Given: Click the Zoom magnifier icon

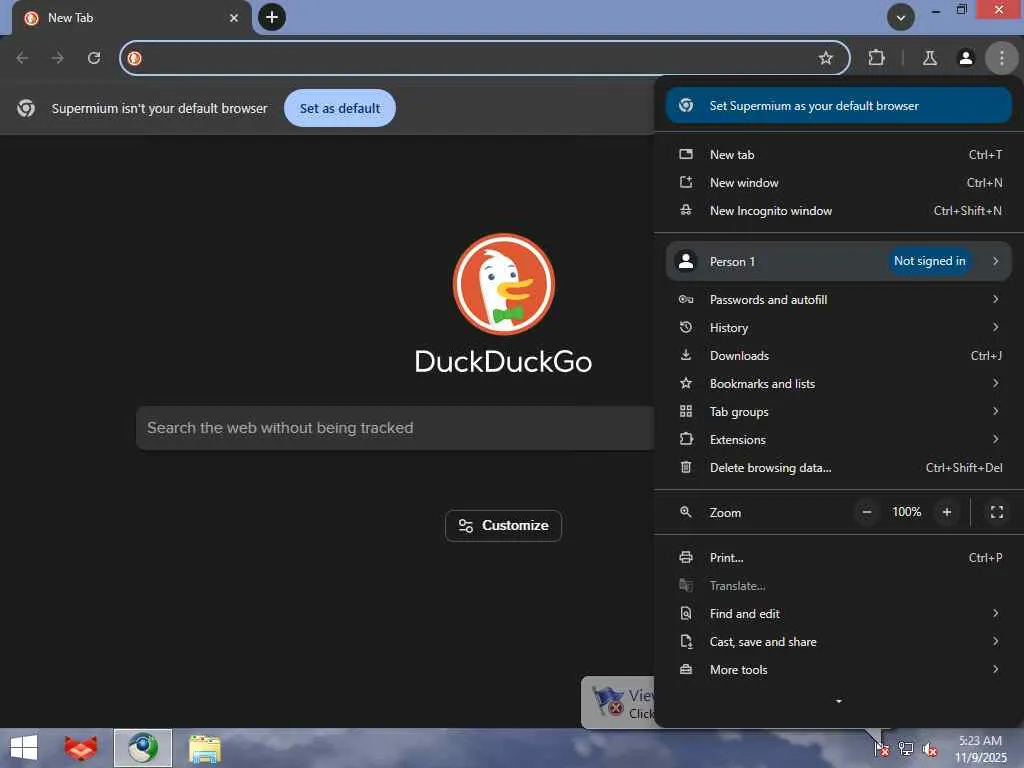Looking at the screenshot, I should click(x=686, y=513).
